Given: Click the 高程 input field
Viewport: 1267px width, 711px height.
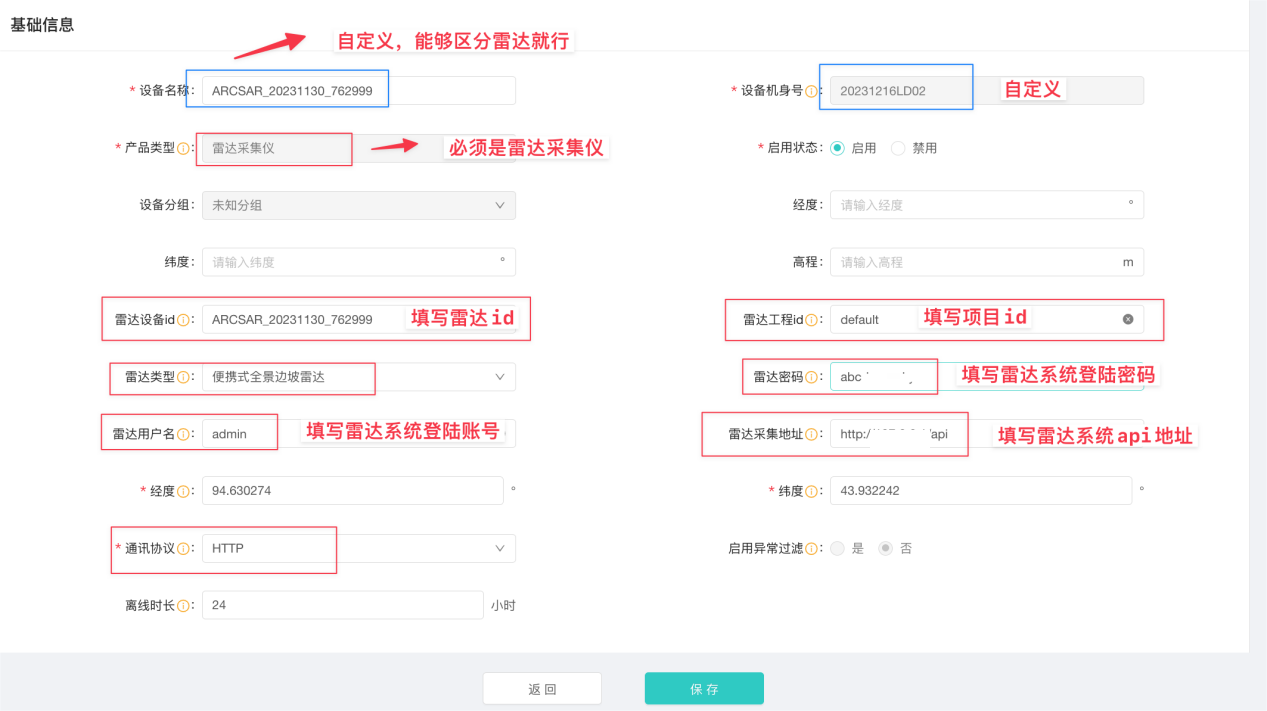Looking at the screenshot, I should pyautogui.click(x=975, y=262).
